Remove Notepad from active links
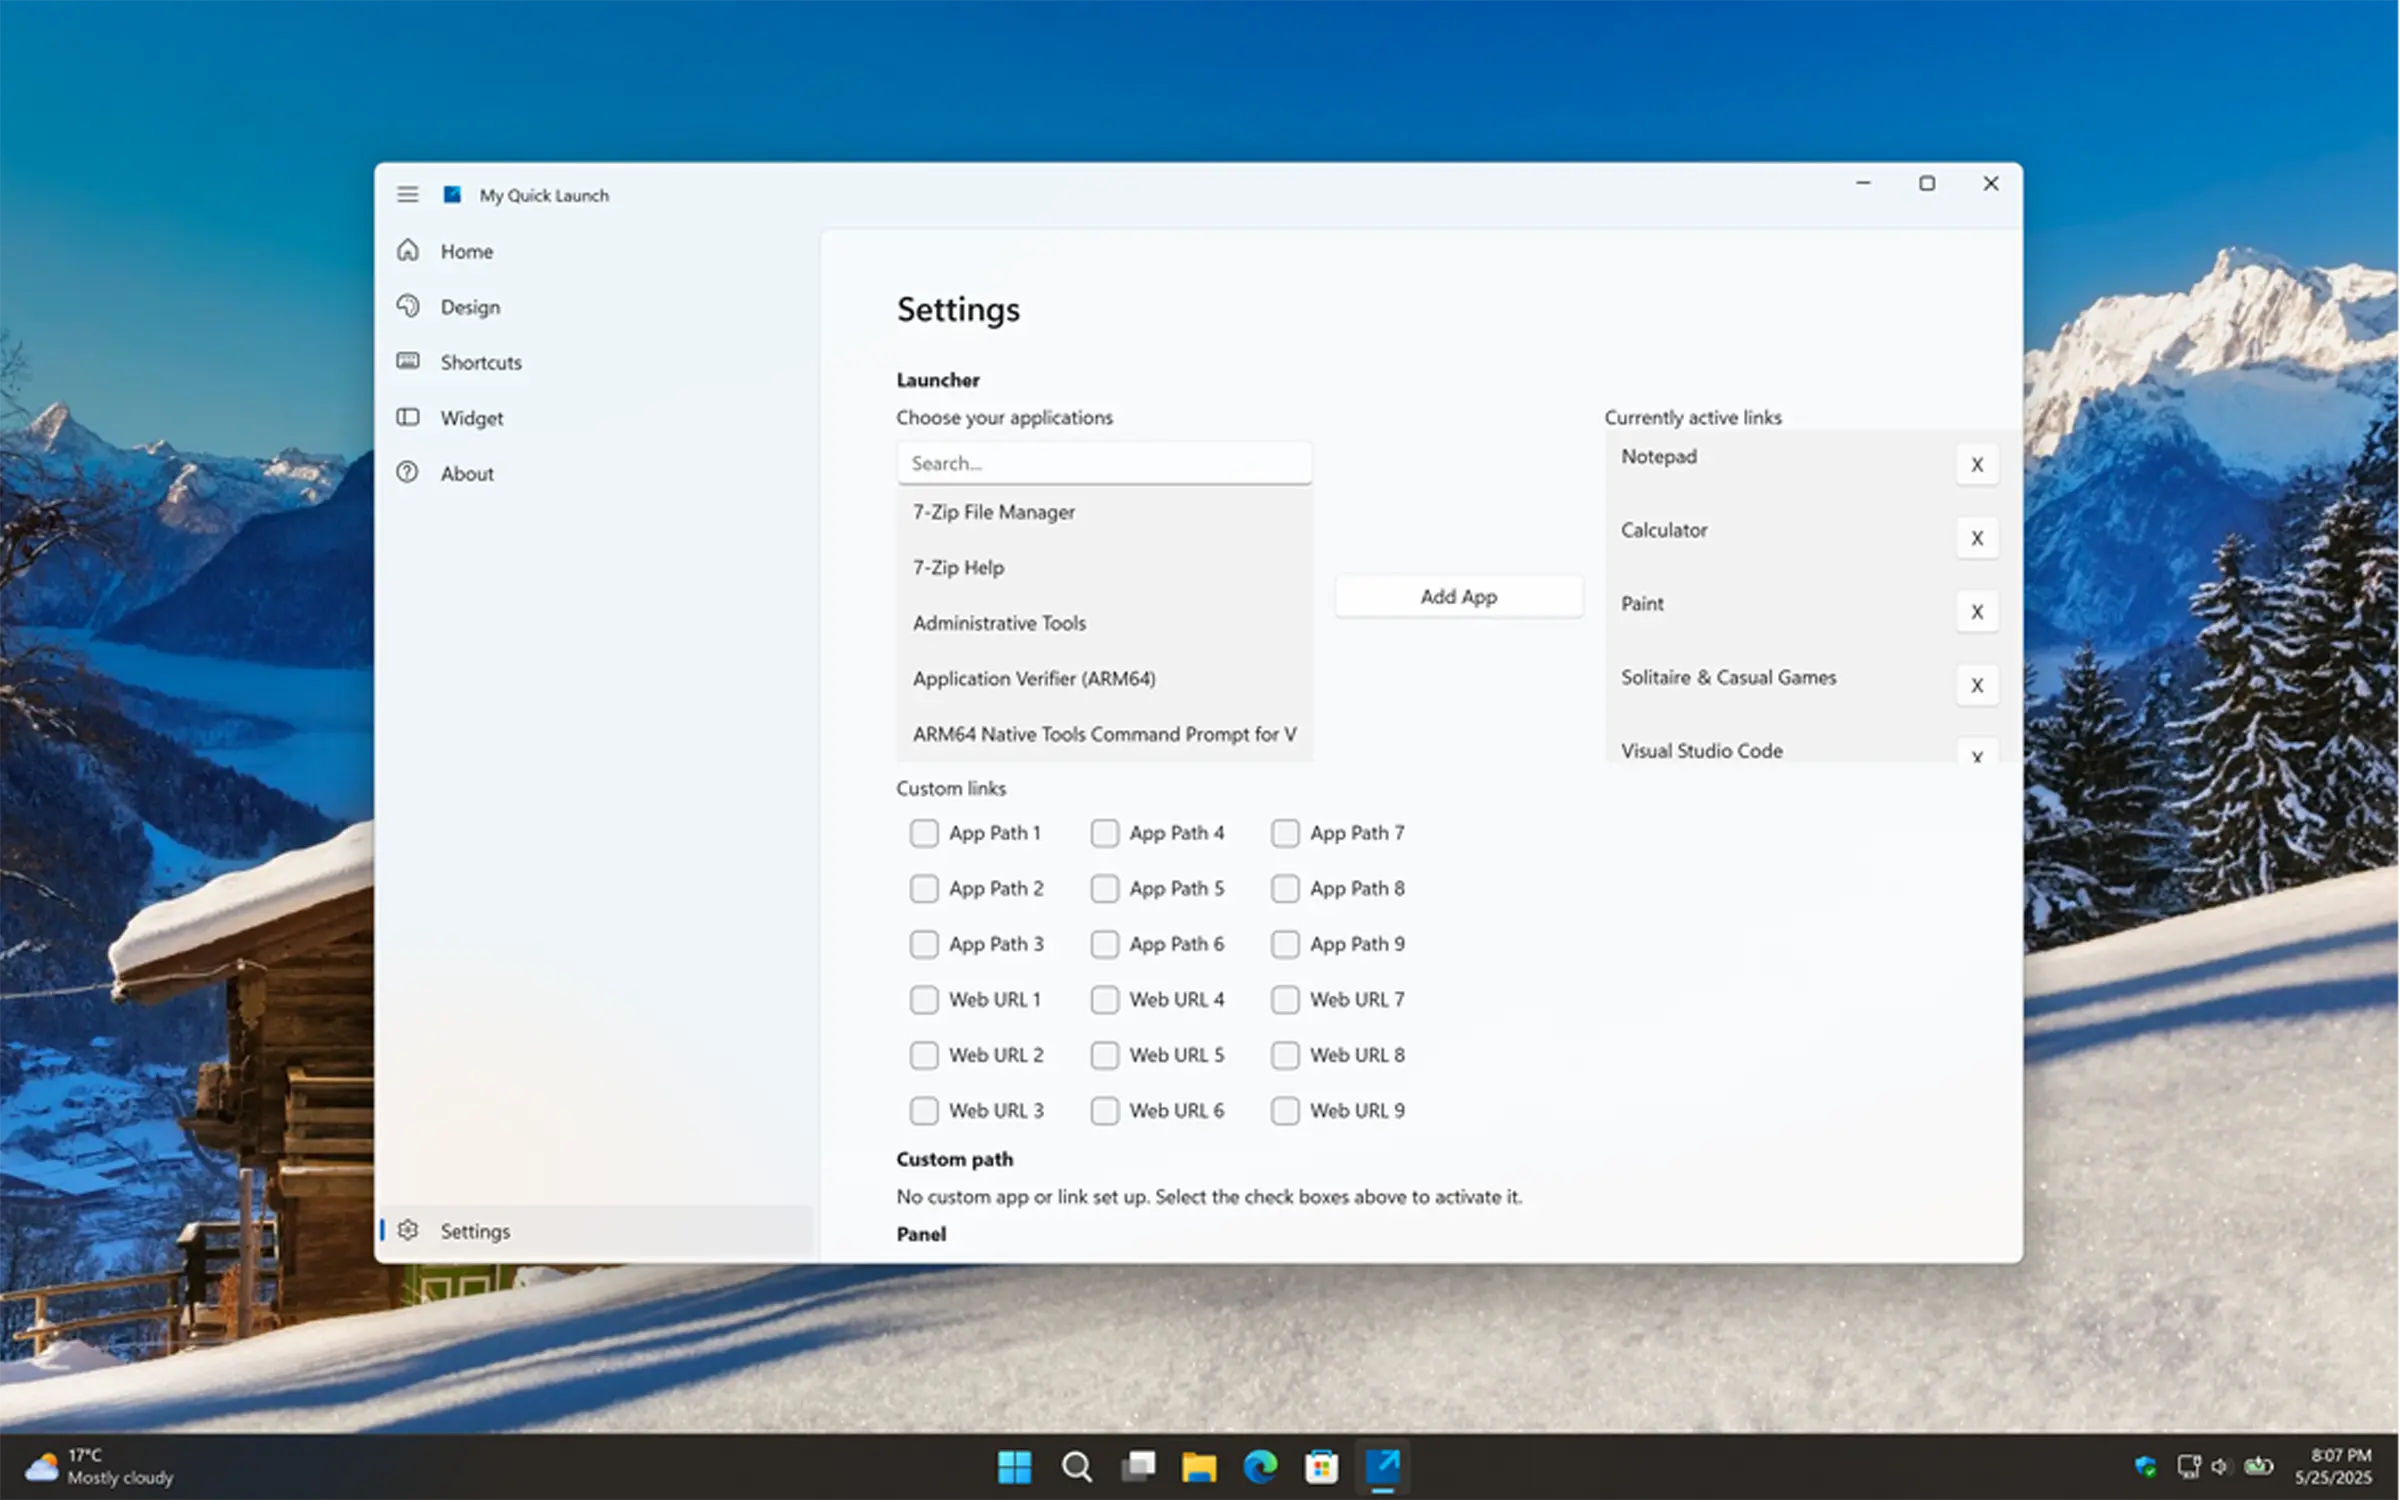The image size is (2400, 1500). 1977,465
